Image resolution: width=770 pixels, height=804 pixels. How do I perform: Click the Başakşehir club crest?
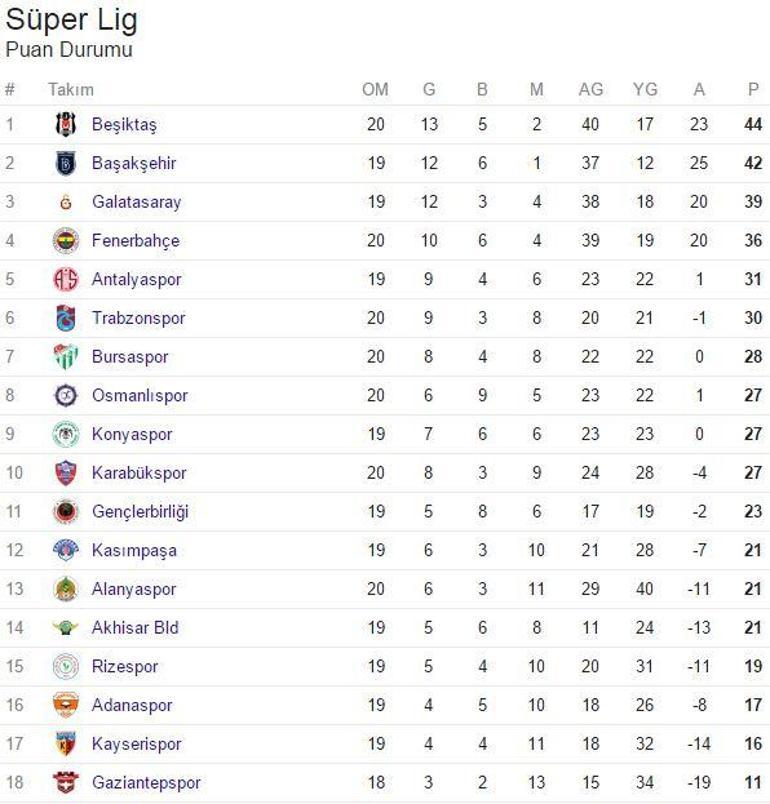(65, 163)
